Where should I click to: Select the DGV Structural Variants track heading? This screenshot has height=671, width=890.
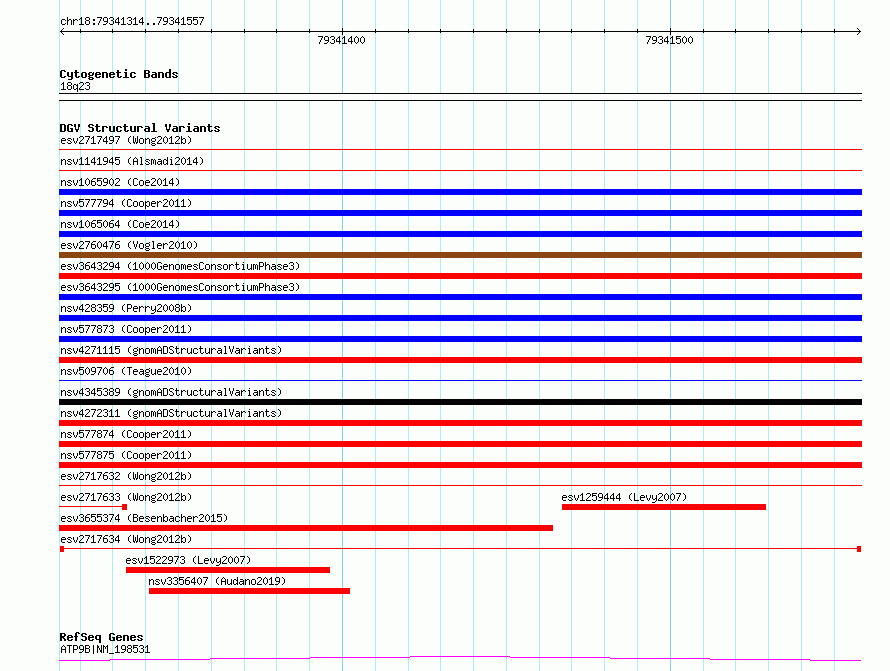coord(140,128)
